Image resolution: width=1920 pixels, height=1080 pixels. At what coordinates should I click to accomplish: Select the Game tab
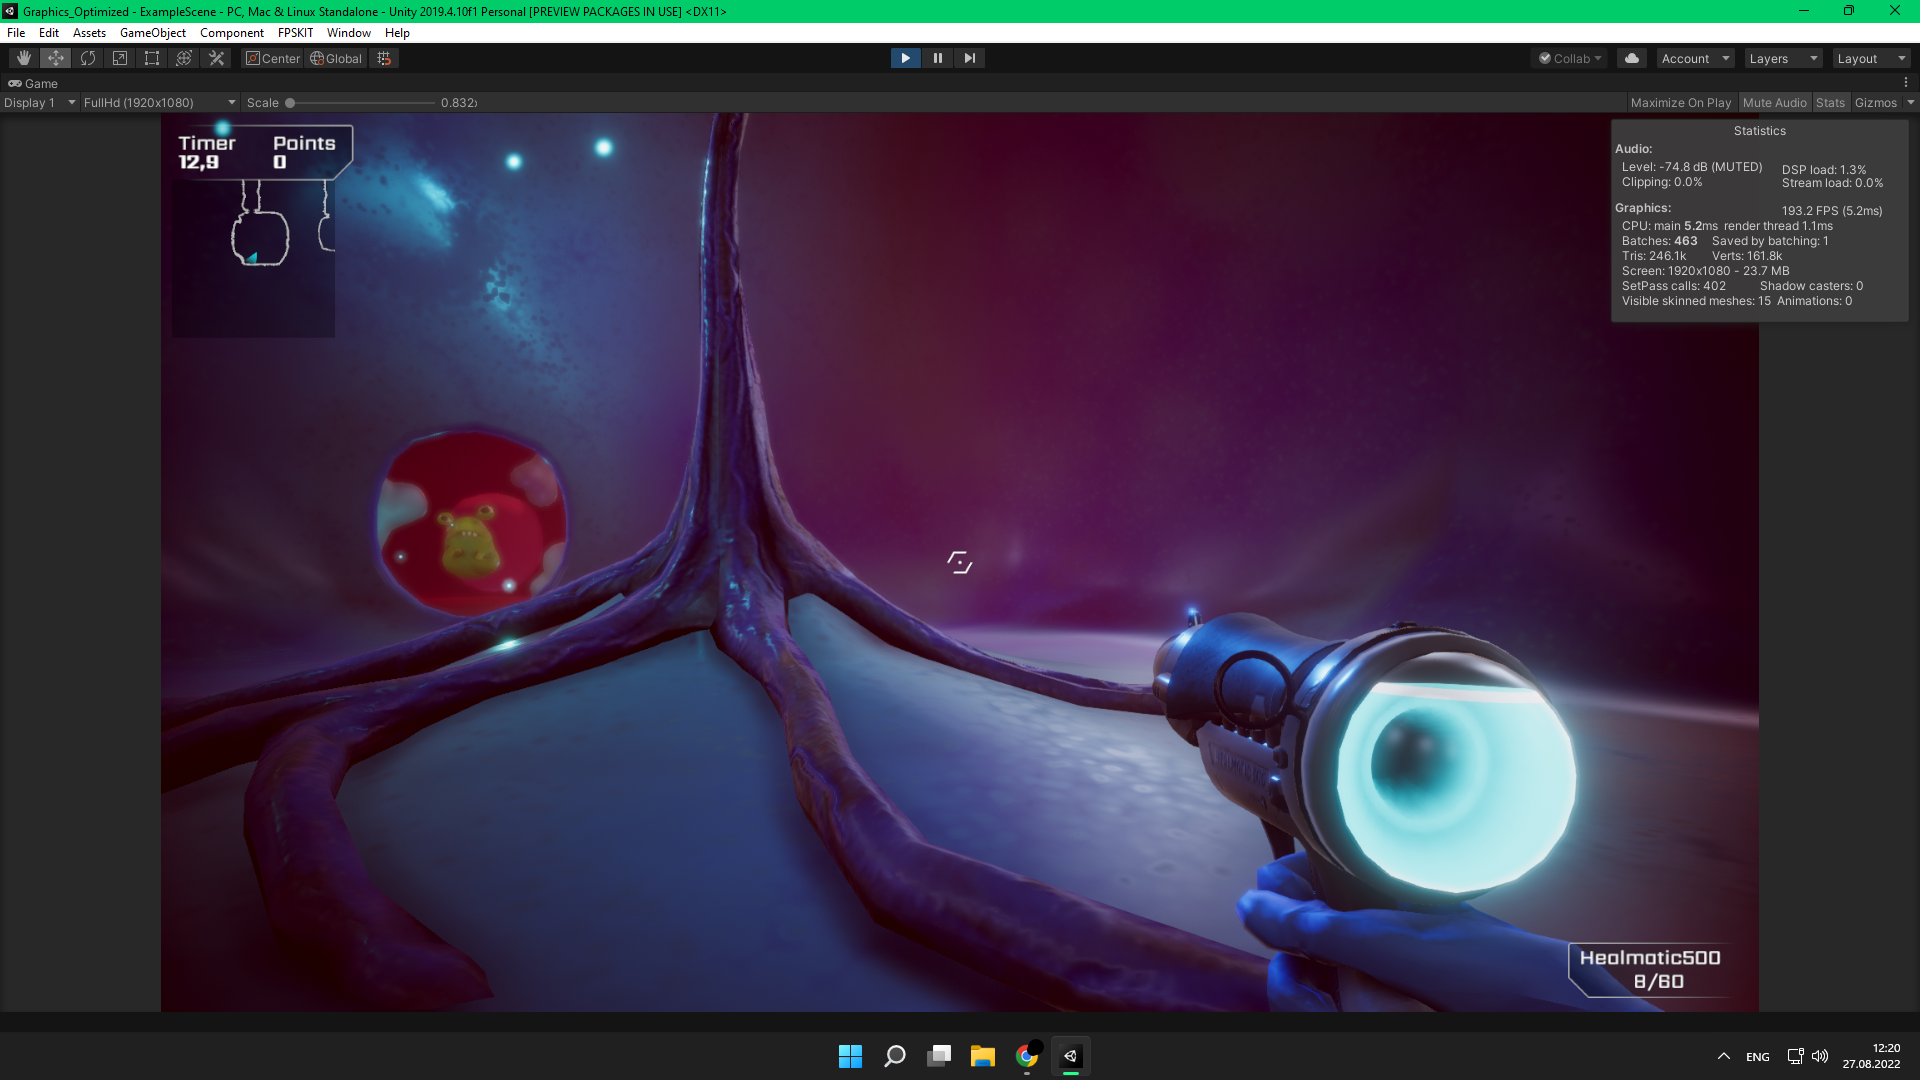(x=33, y=83)
